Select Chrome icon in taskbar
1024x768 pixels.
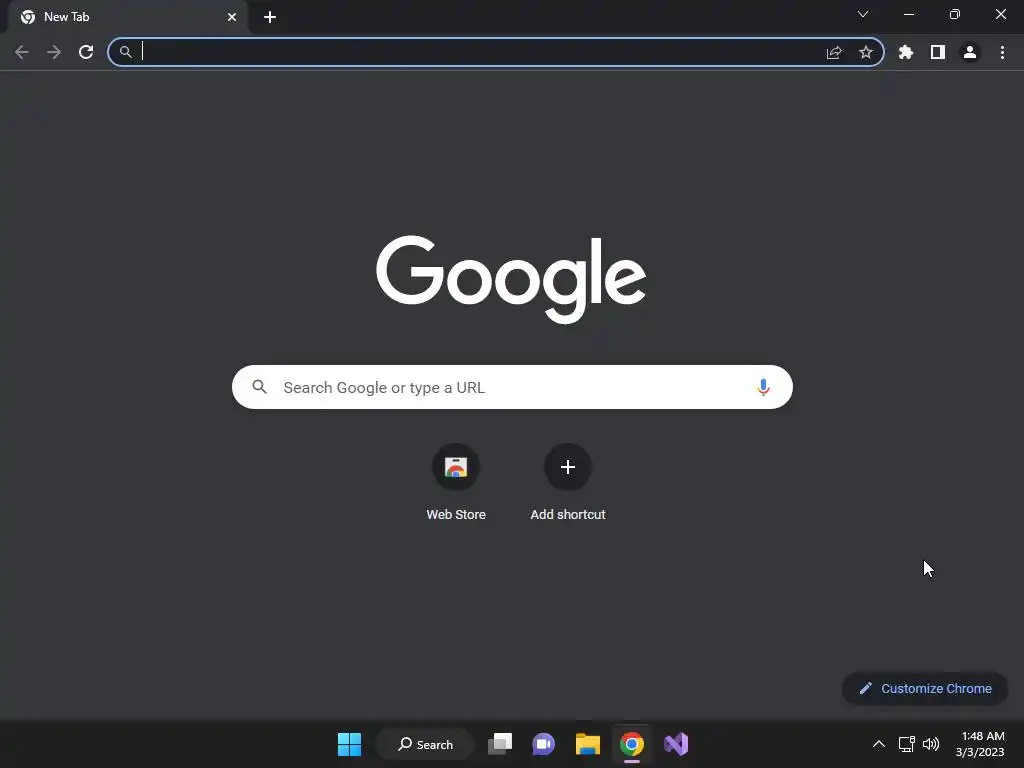[x=632, y=744]
